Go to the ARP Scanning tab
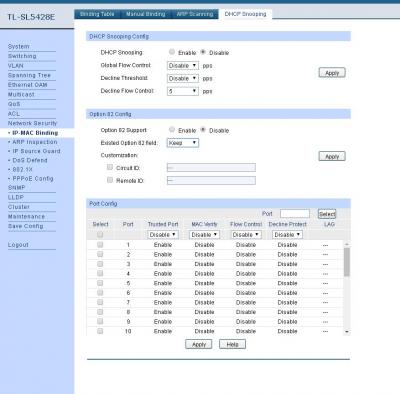Viewport: 400px width, 394px height. (195, 14)
